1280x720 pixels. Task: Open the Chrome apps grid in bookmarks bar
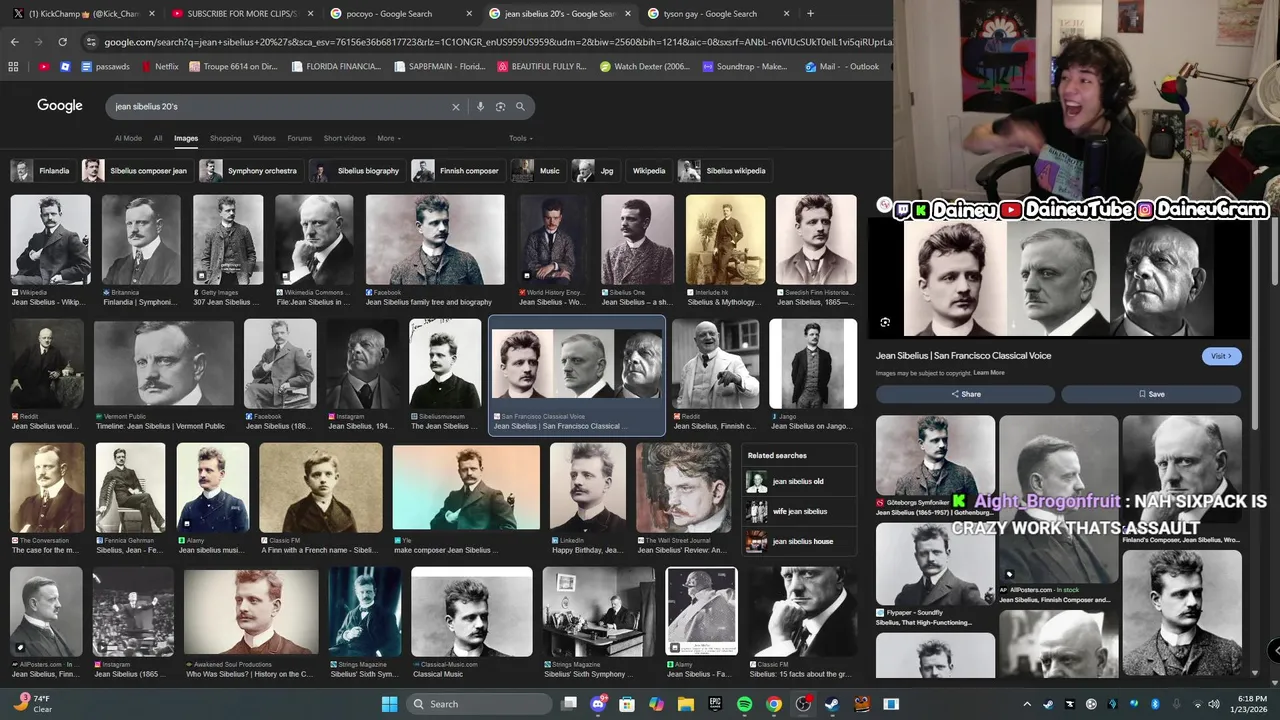tap(13, 67)
